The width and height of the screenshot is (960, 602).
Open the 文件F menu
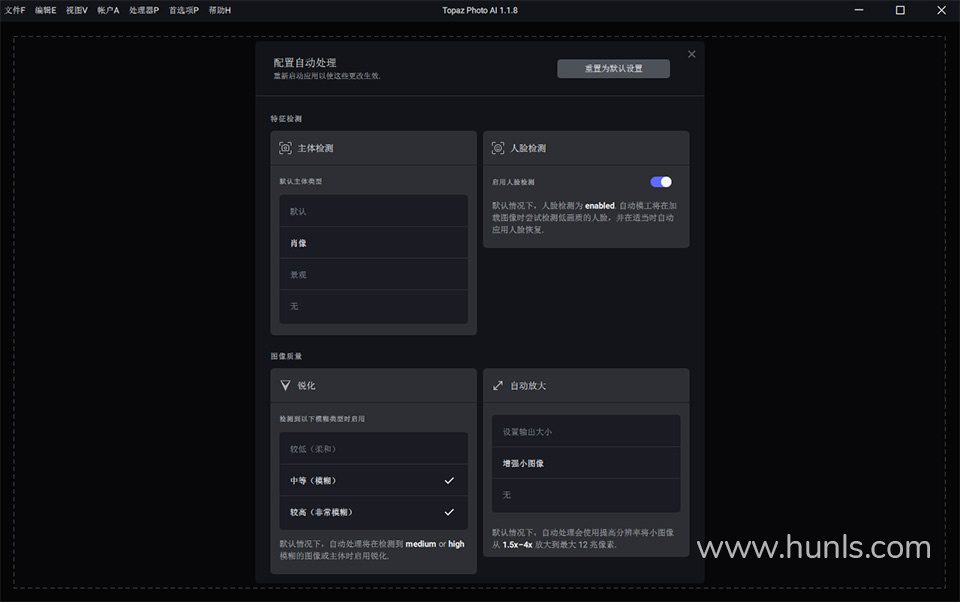(15, 10)
